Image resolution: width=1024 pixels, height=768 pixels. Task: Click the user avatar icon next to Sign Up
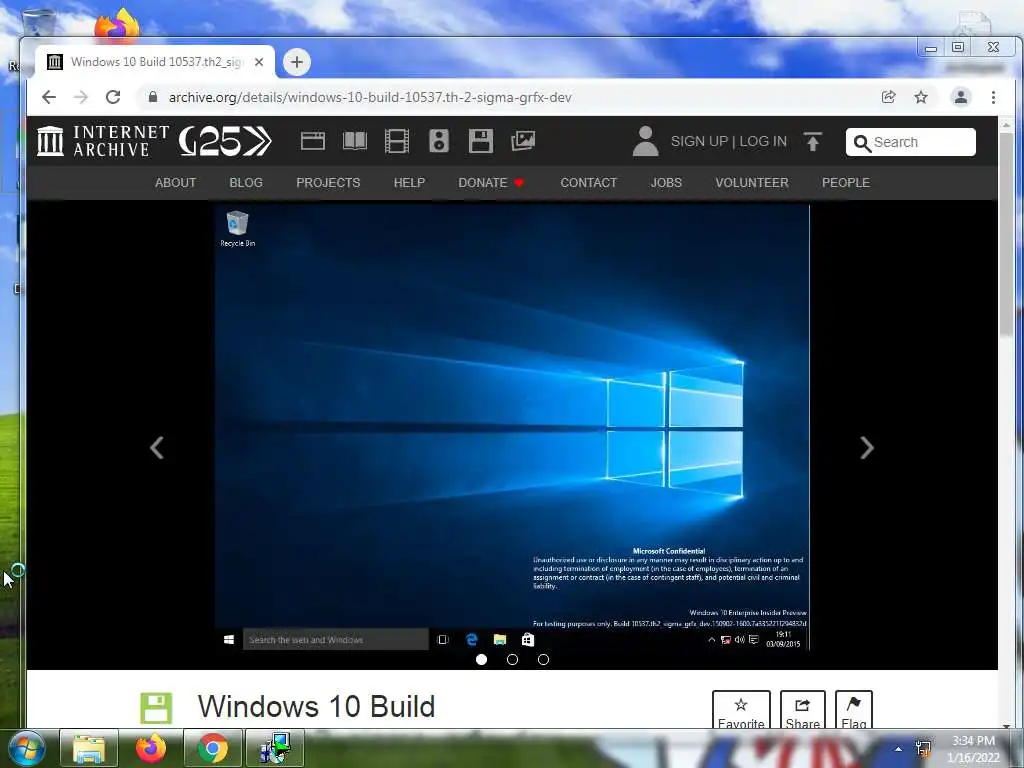pos(645,141)
